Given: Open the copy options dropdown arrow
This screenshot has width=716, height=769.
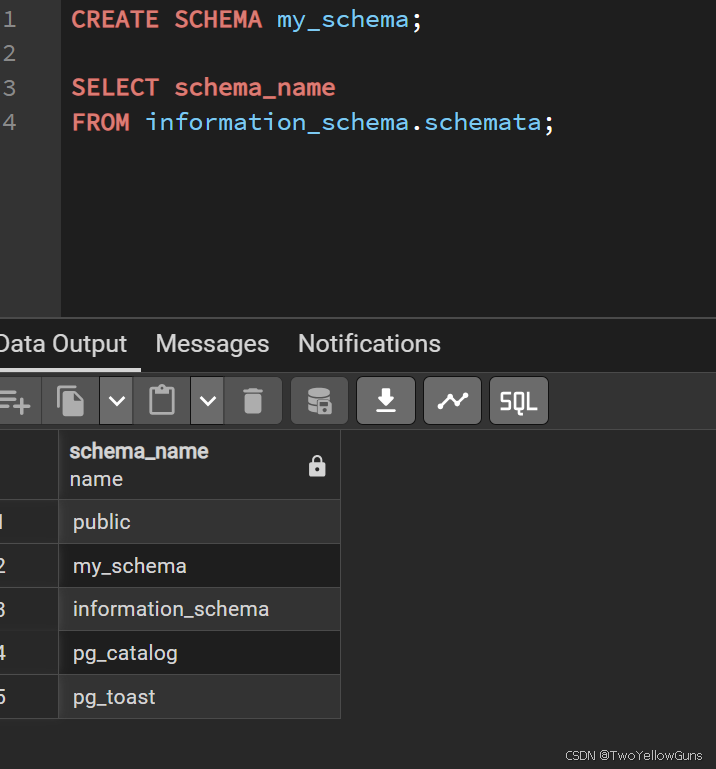Looking at the screenshot, I should coord(116,401).
